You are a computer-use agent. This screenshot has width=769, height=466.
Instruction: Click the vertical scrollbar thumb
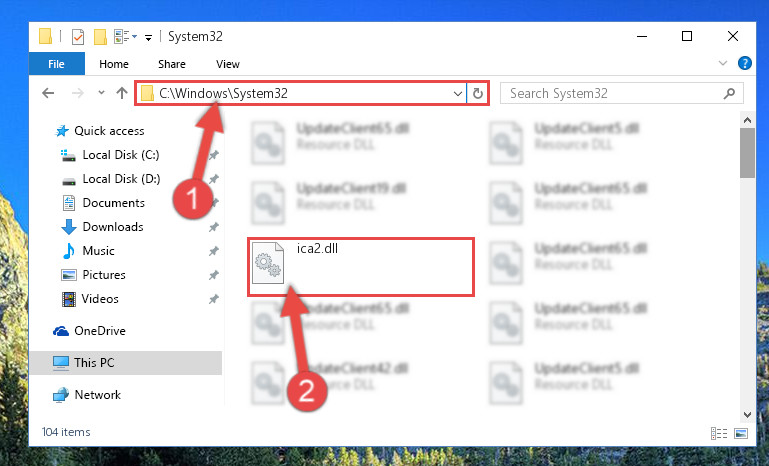tap(747, 153)
